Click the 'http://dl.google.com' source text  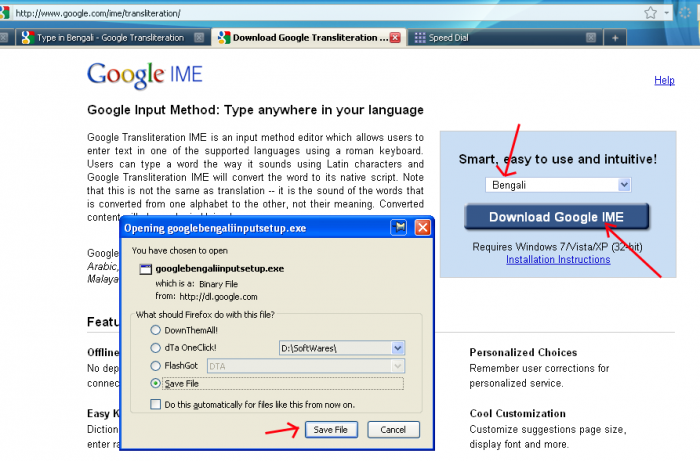click(x=218, y=297)
